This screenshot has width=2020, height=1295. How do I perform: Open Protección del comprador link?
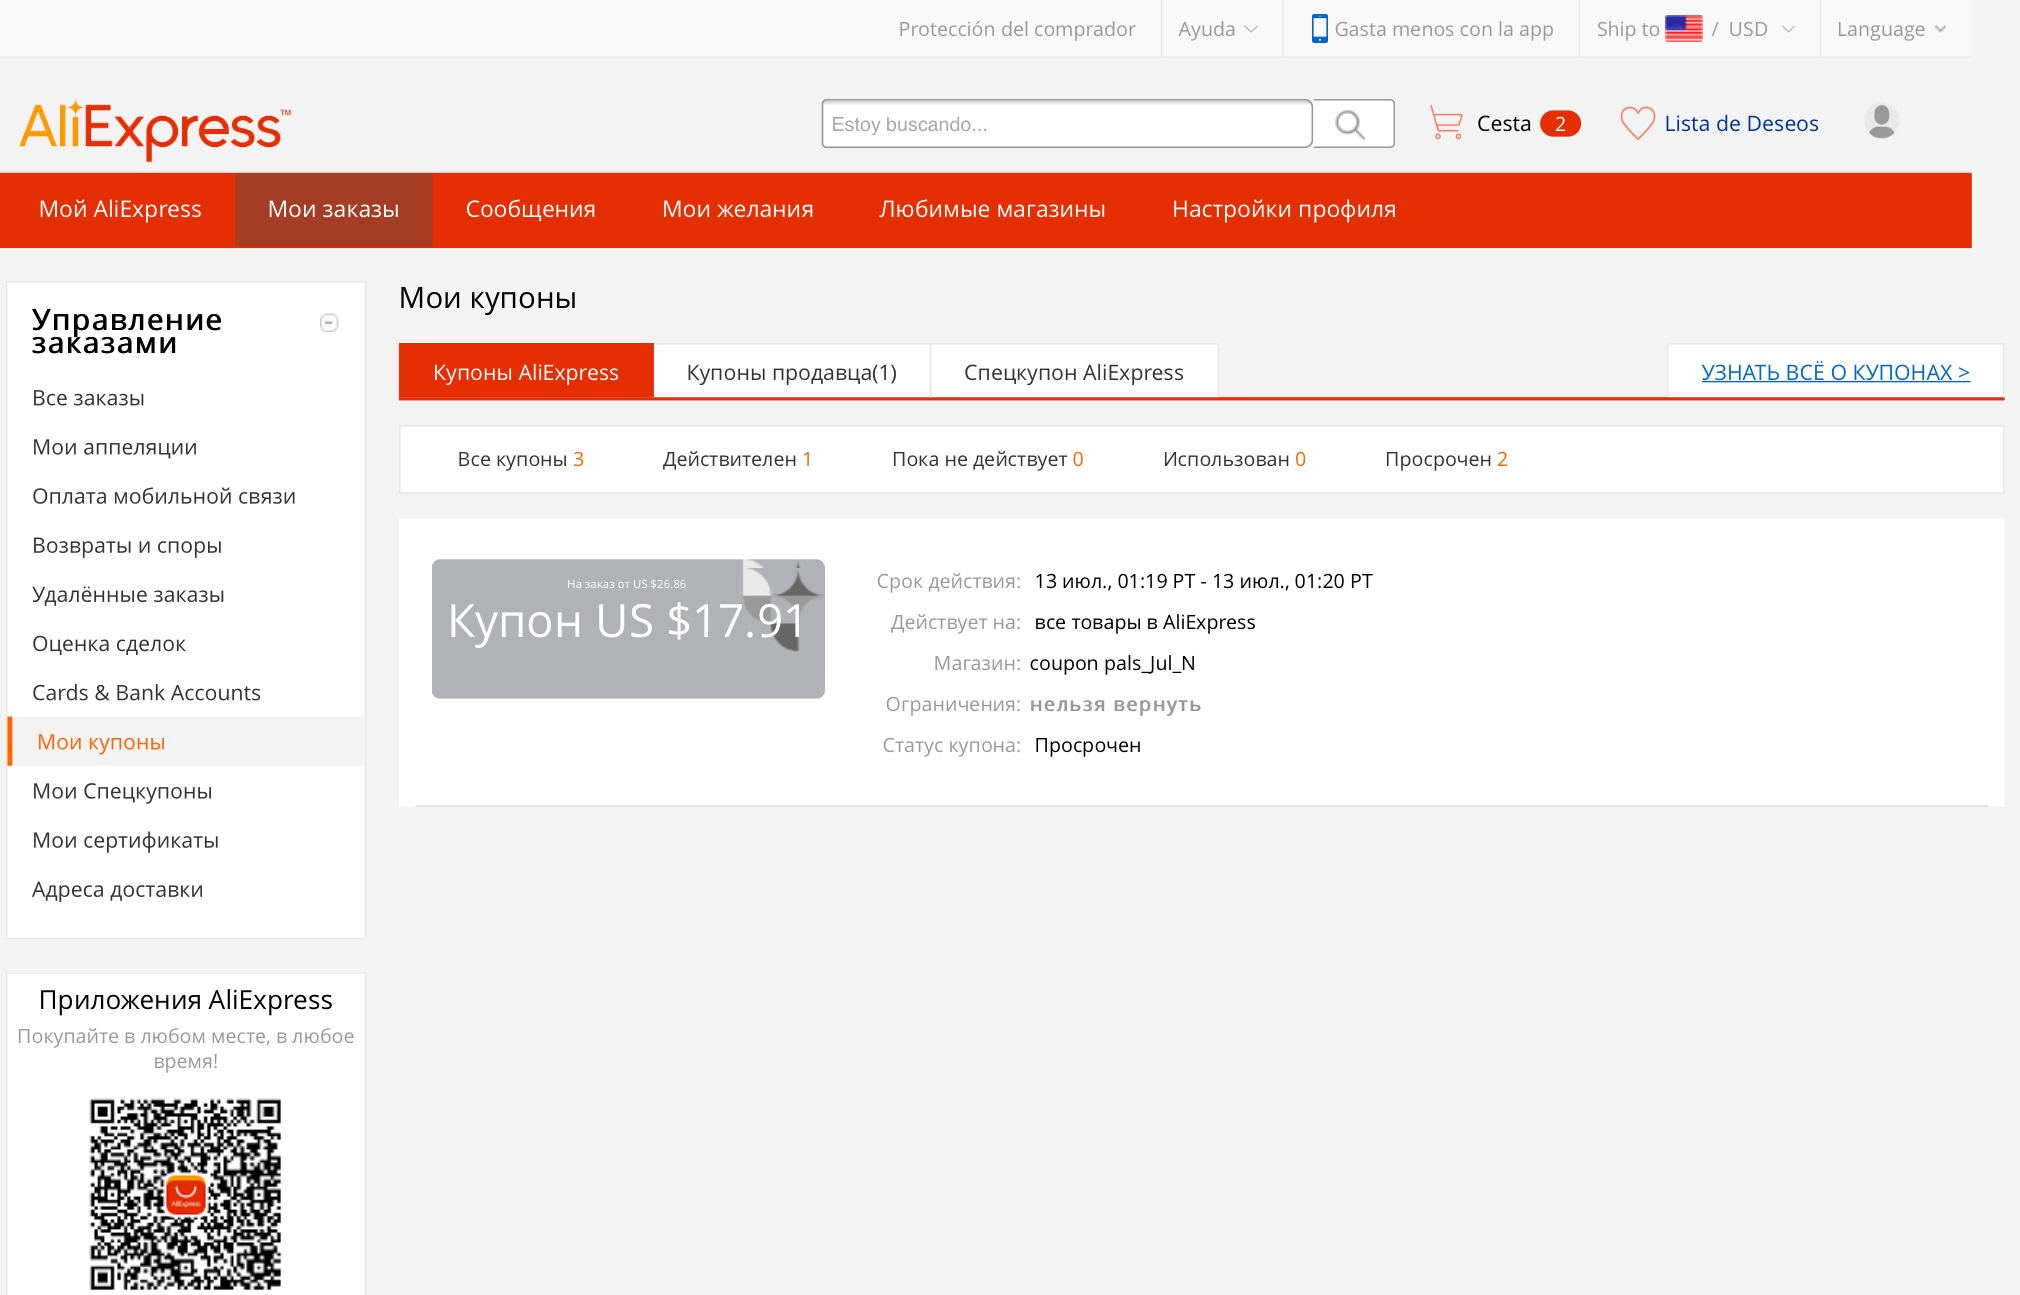pyautogui.click(x=1016, y=29)
